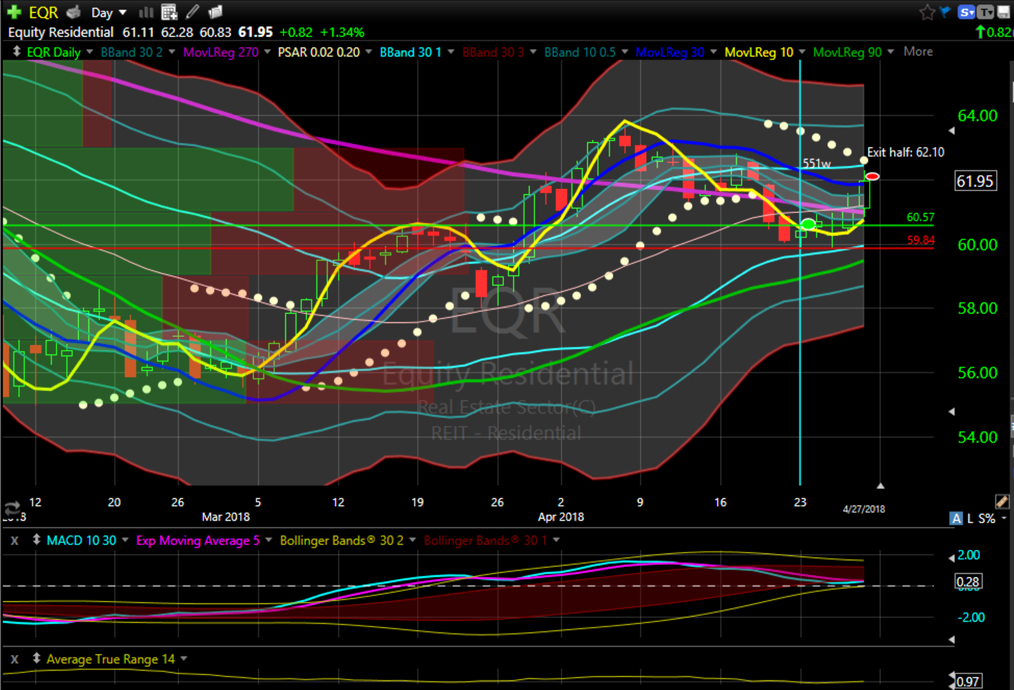Click the 61.95 price label on scale
Image resolution: width=1014 pixels, height=690 pixels.
pos(974,181)
